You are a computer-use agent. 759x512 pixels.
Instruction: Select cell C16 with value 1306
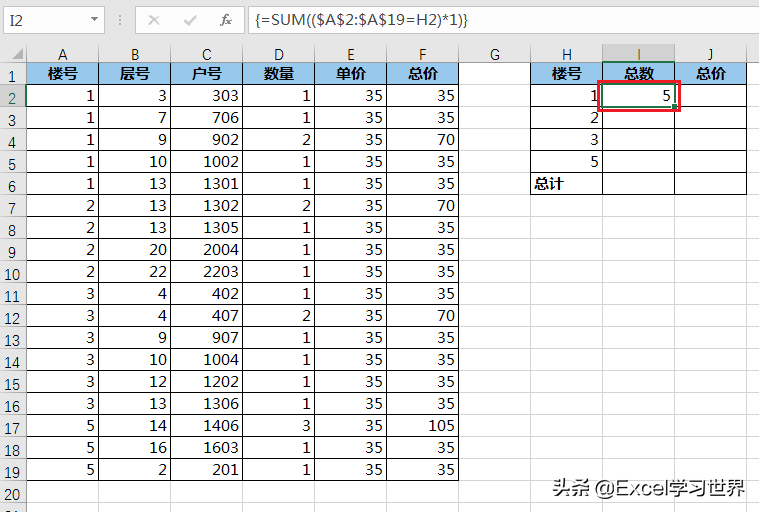click(207, 404)
